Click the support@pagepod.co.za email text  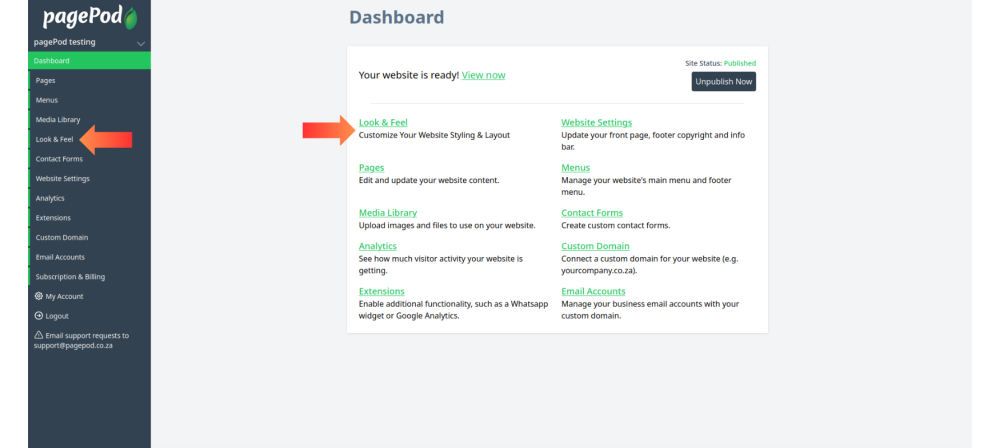(73, 345)
